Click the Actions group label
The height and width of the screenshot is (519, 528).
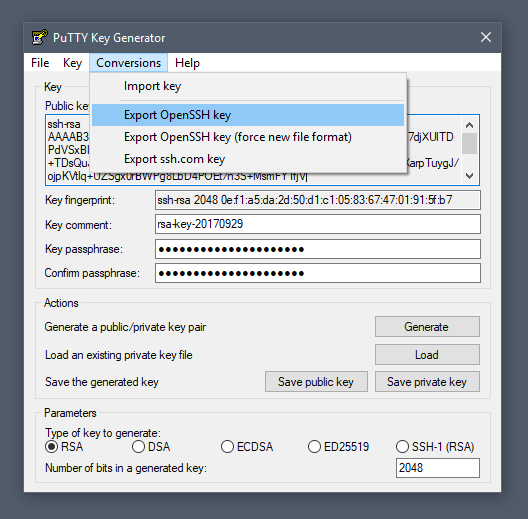[61, 303]
